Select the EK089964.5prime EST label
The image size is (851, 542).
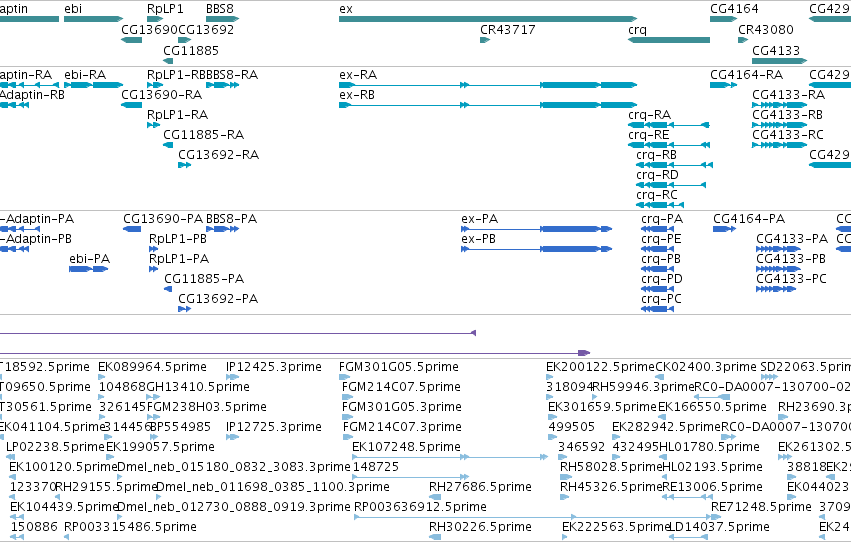pos(152,367)
